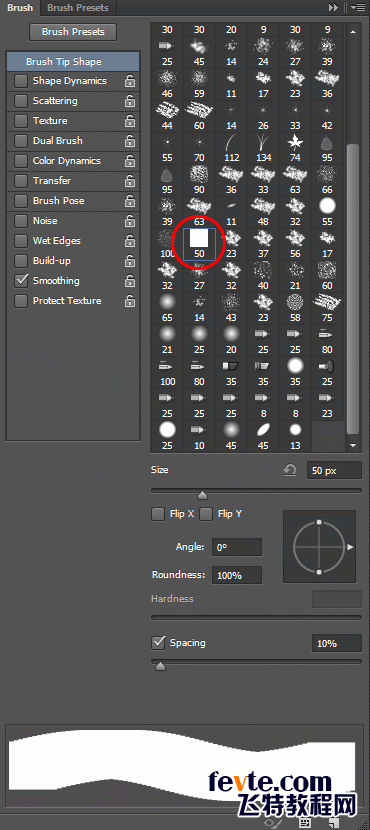Click the lock icon for Wet Edges
This screenshot has height=830, width=370.
pyautogui.click(x=130, y=241)
